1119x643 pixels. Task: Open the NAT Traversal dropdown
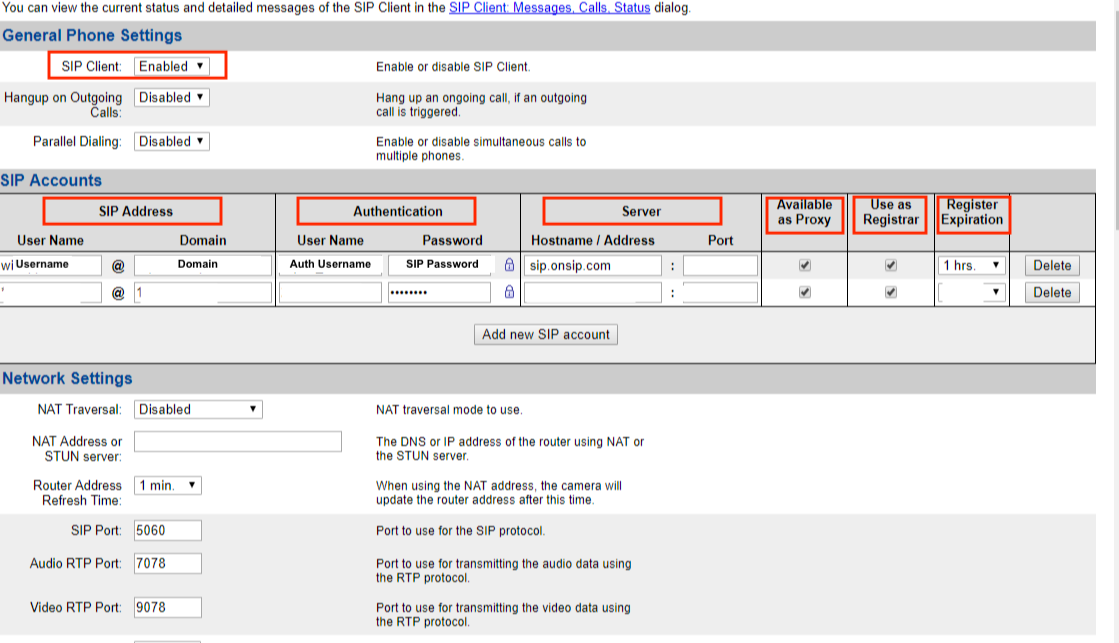[198, 410]
